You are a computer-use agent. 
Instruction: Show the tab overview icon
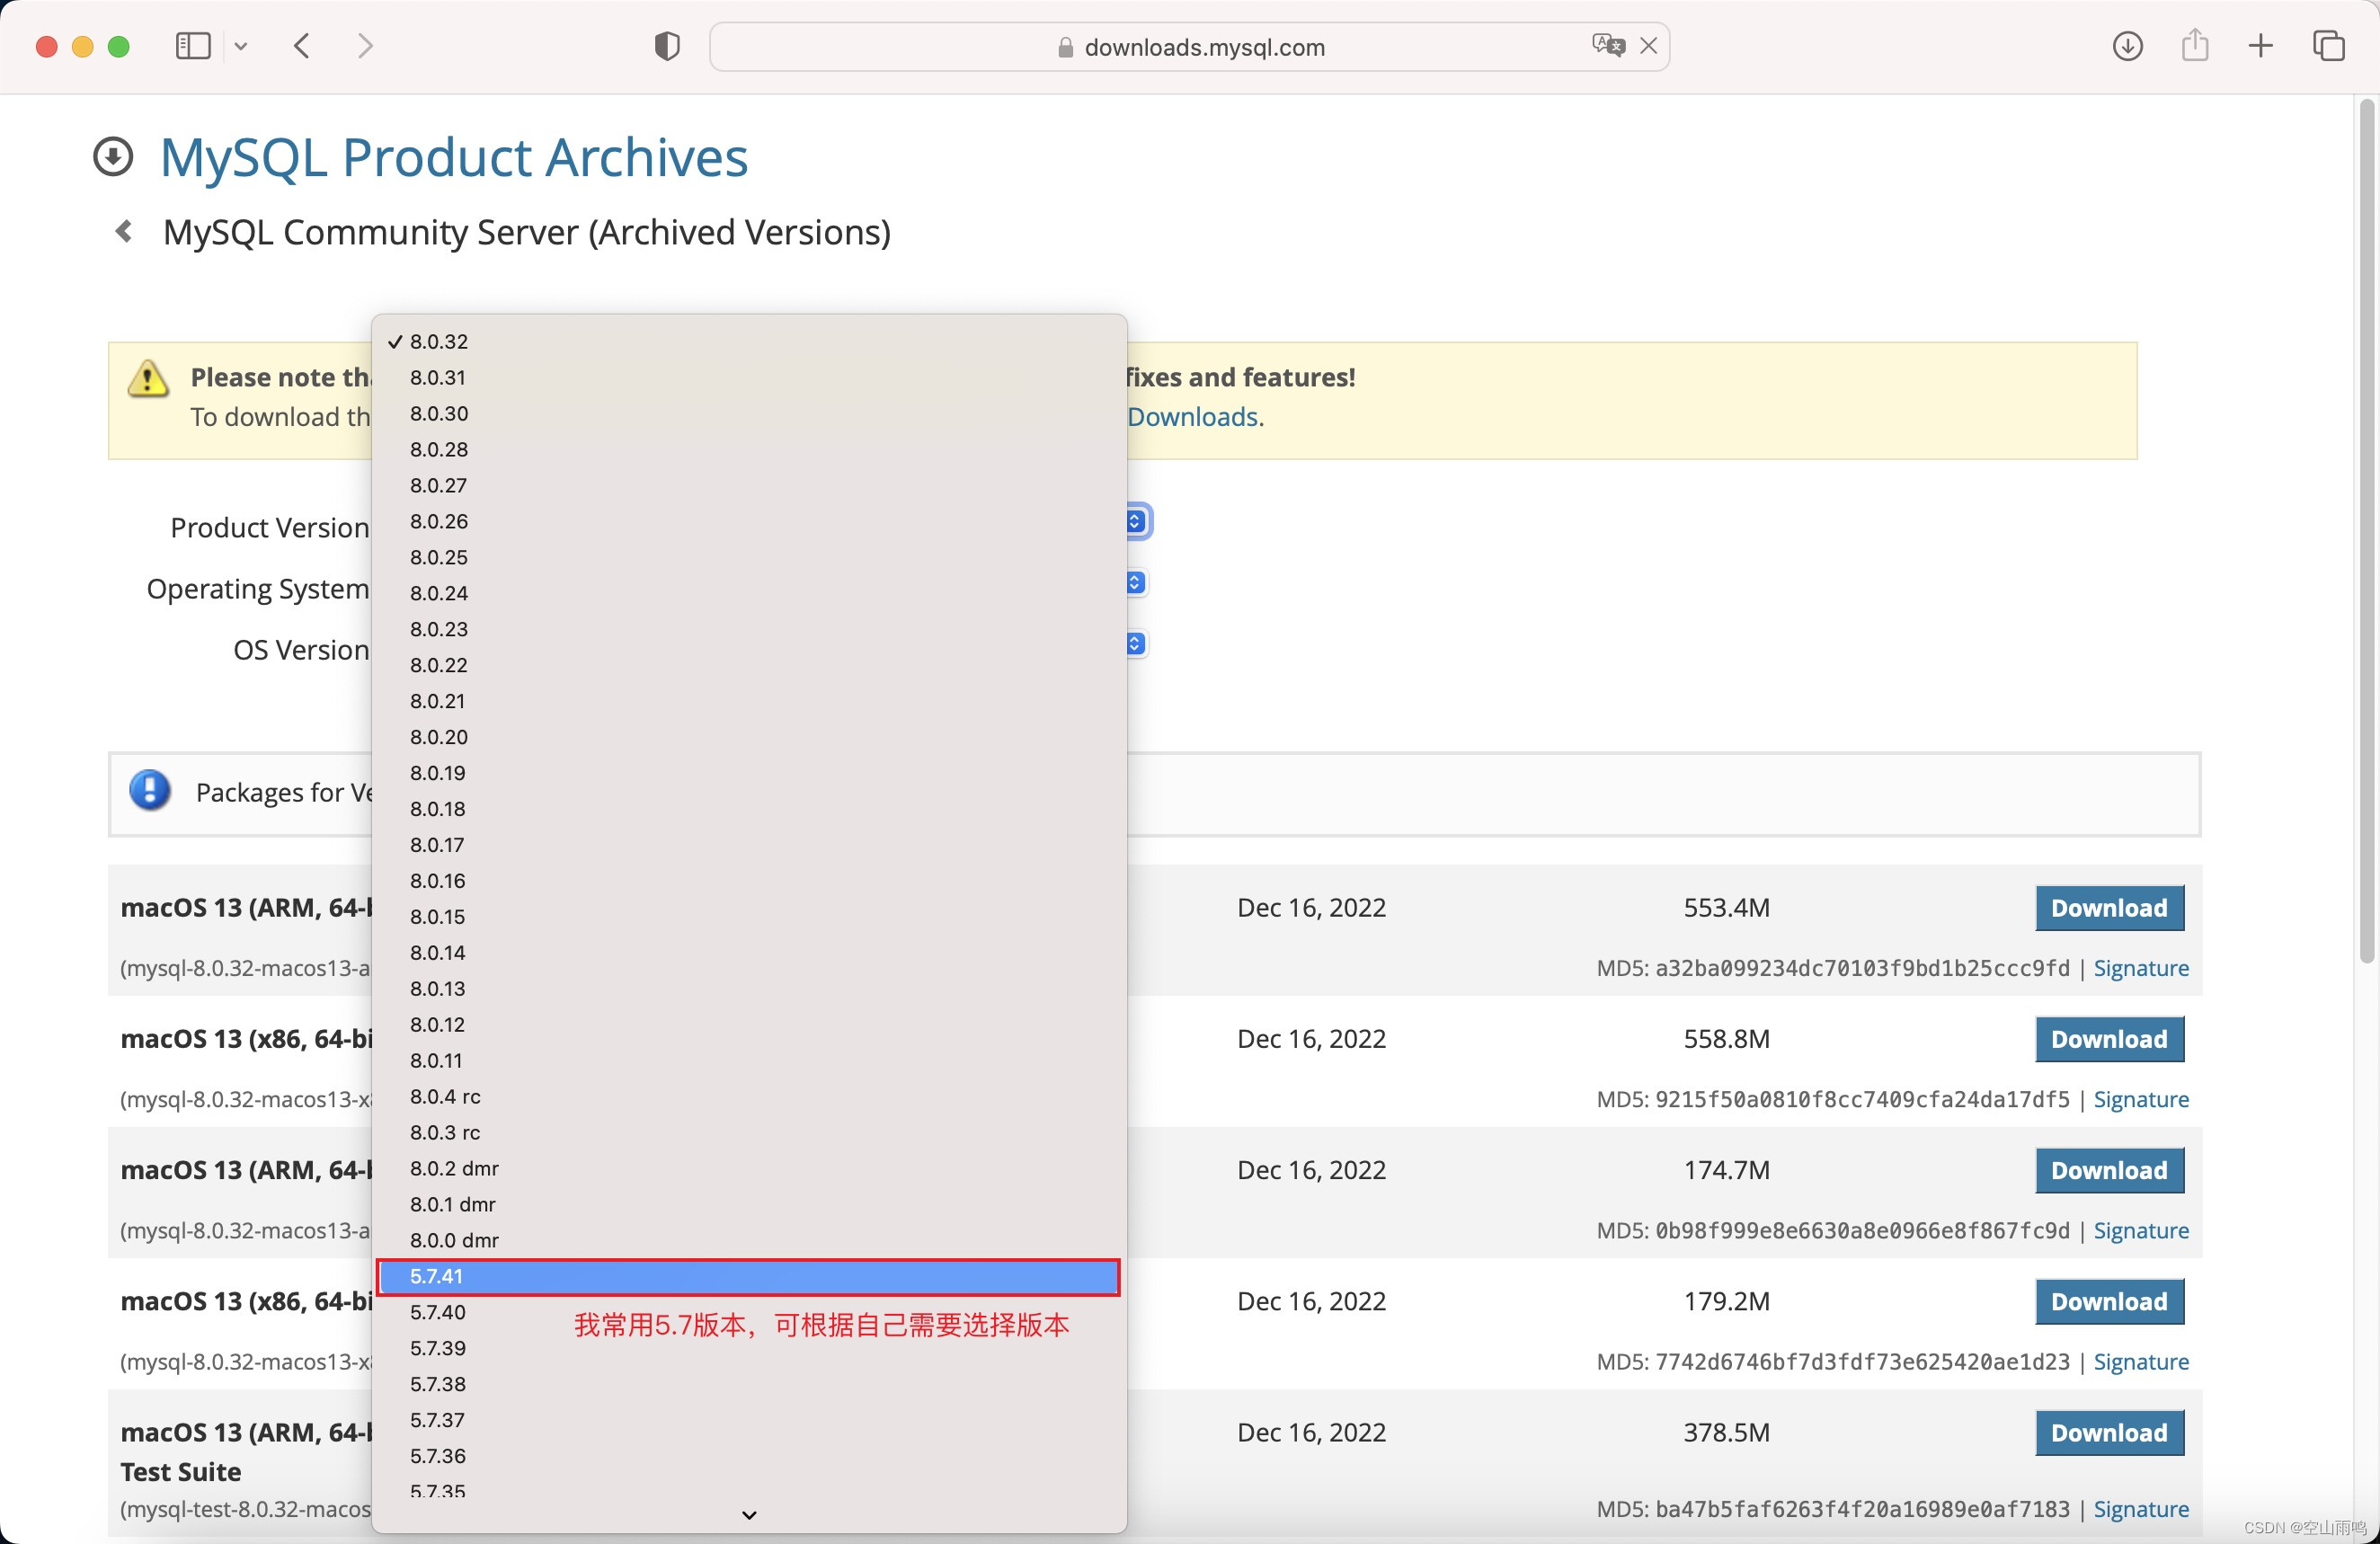pyautogui.click(x=2329, y=46)
